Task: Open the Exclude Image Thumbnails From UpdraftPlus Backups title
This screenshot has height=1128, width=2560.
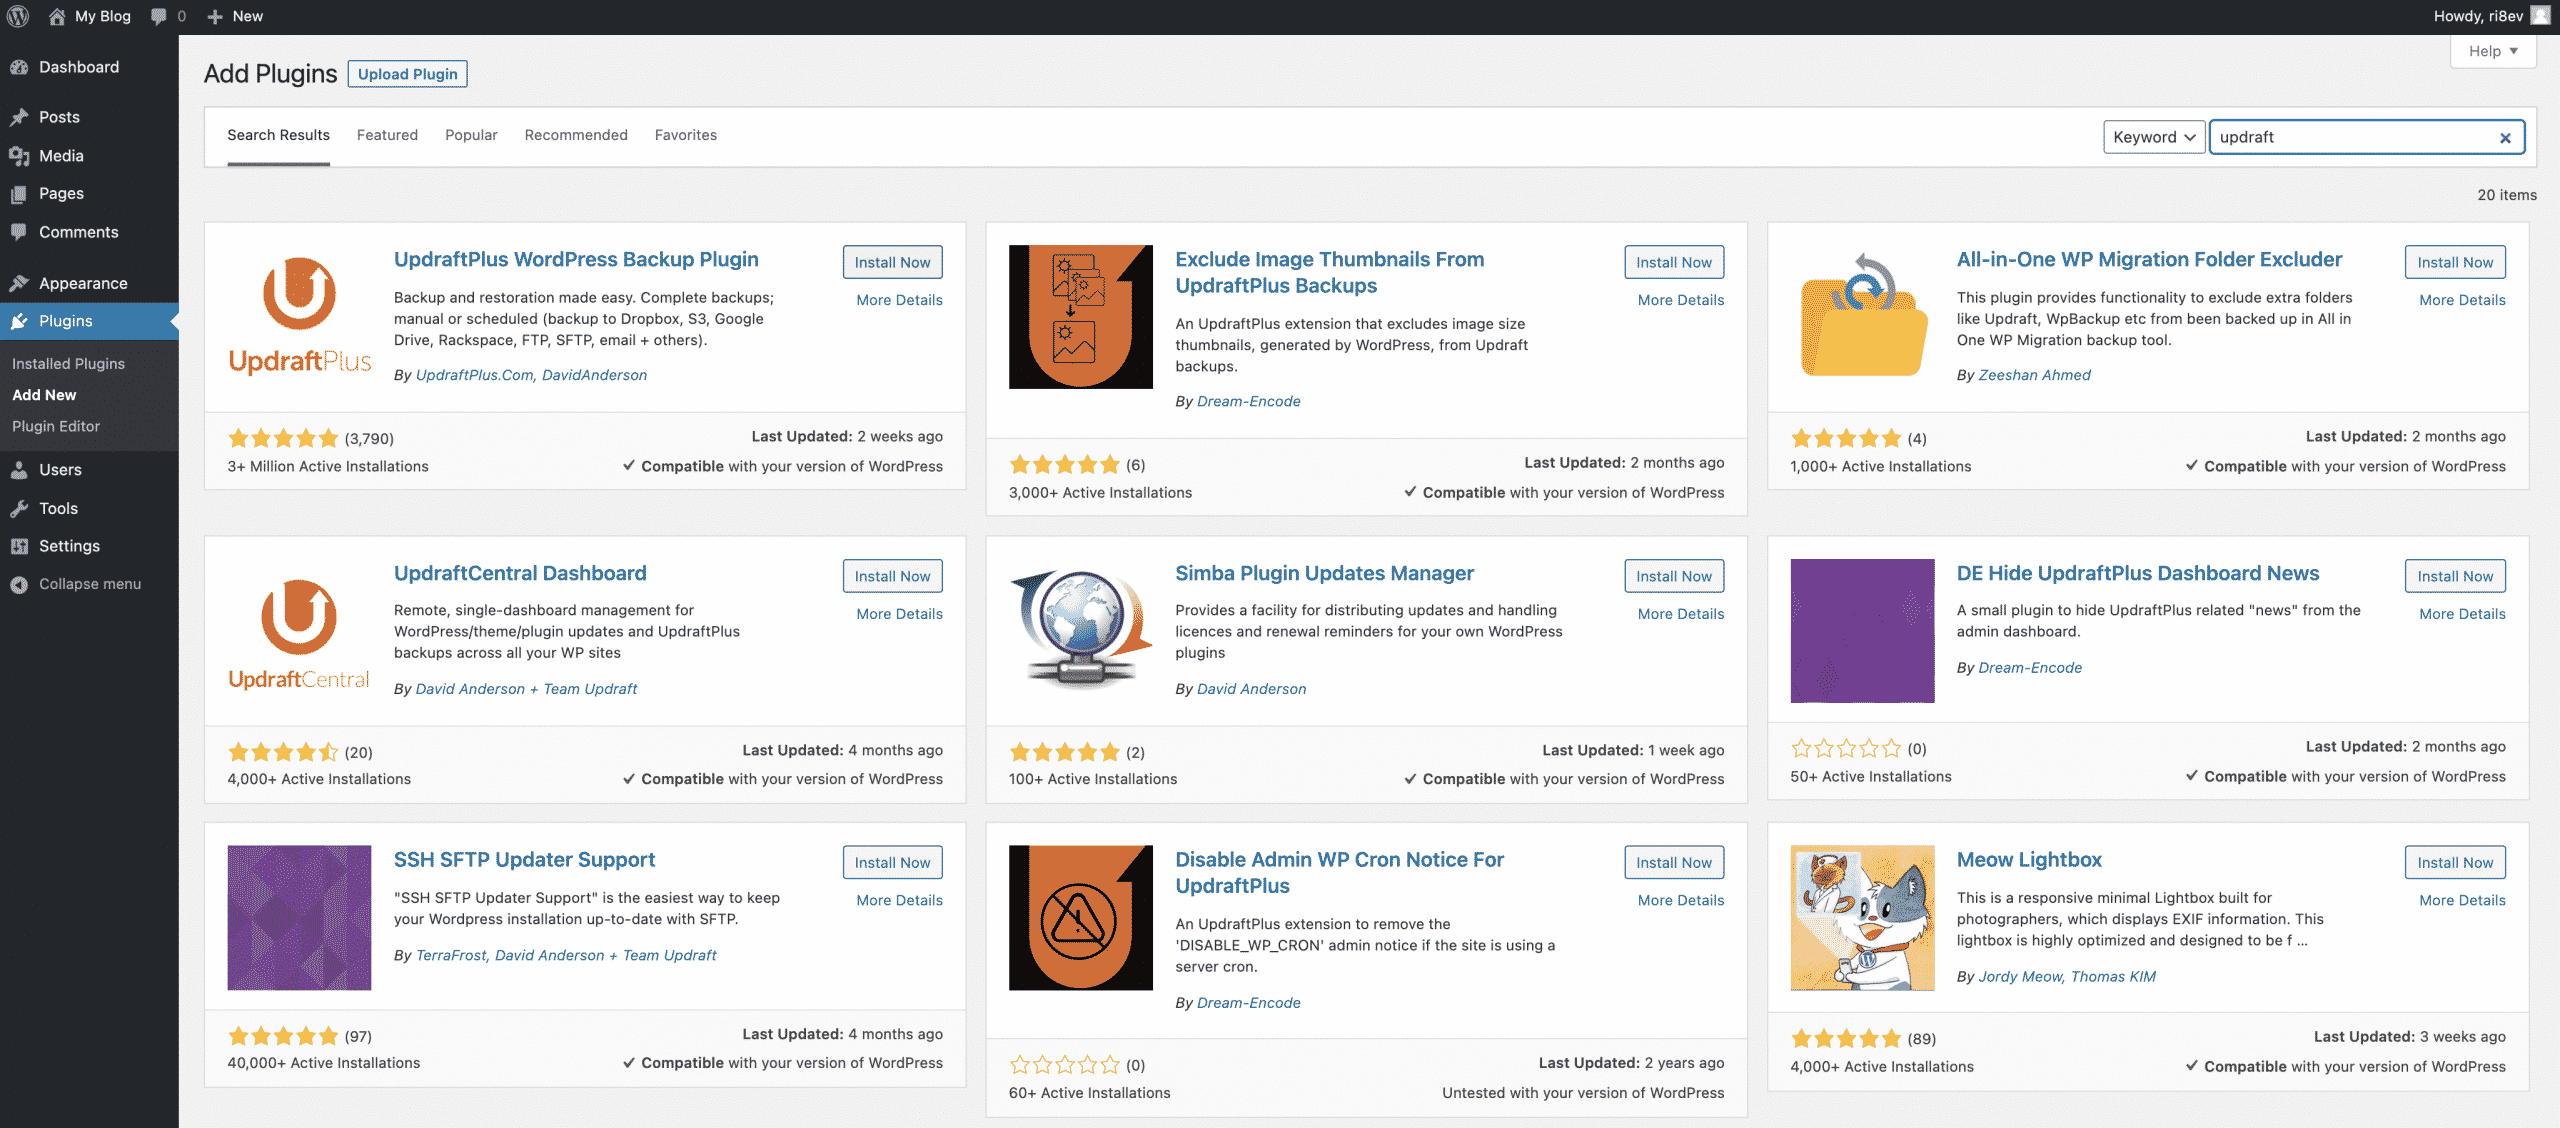Action: 1329,272
